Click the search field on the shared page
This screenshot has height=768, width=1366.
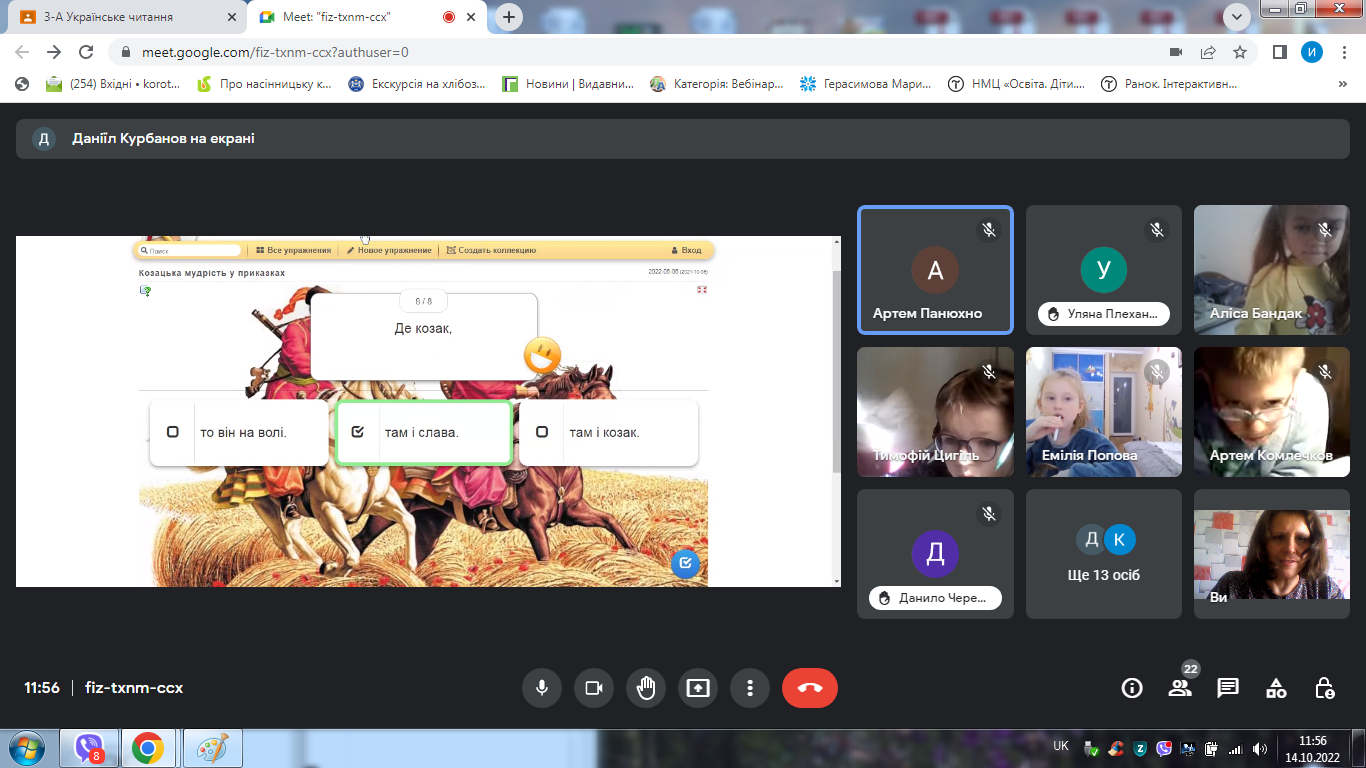coord(190,250)
